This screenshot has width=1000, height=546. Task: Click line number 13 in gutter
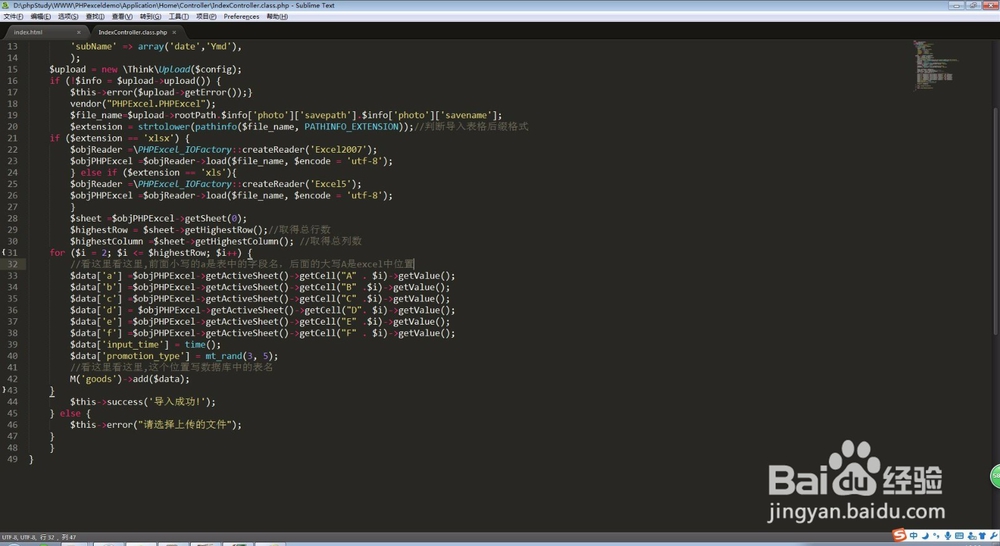13,47
